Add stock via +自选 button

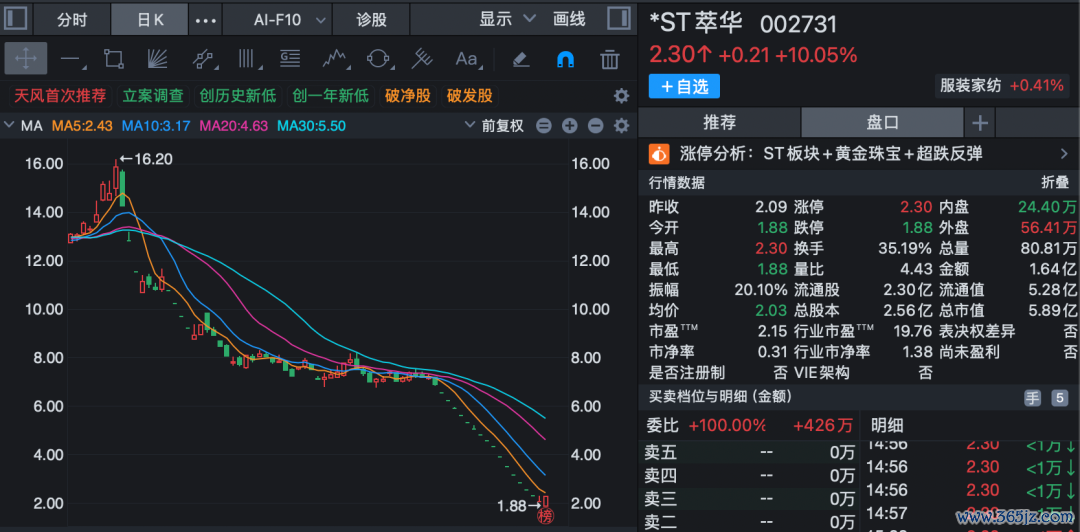pyautogui.click(x=684, y=87)
